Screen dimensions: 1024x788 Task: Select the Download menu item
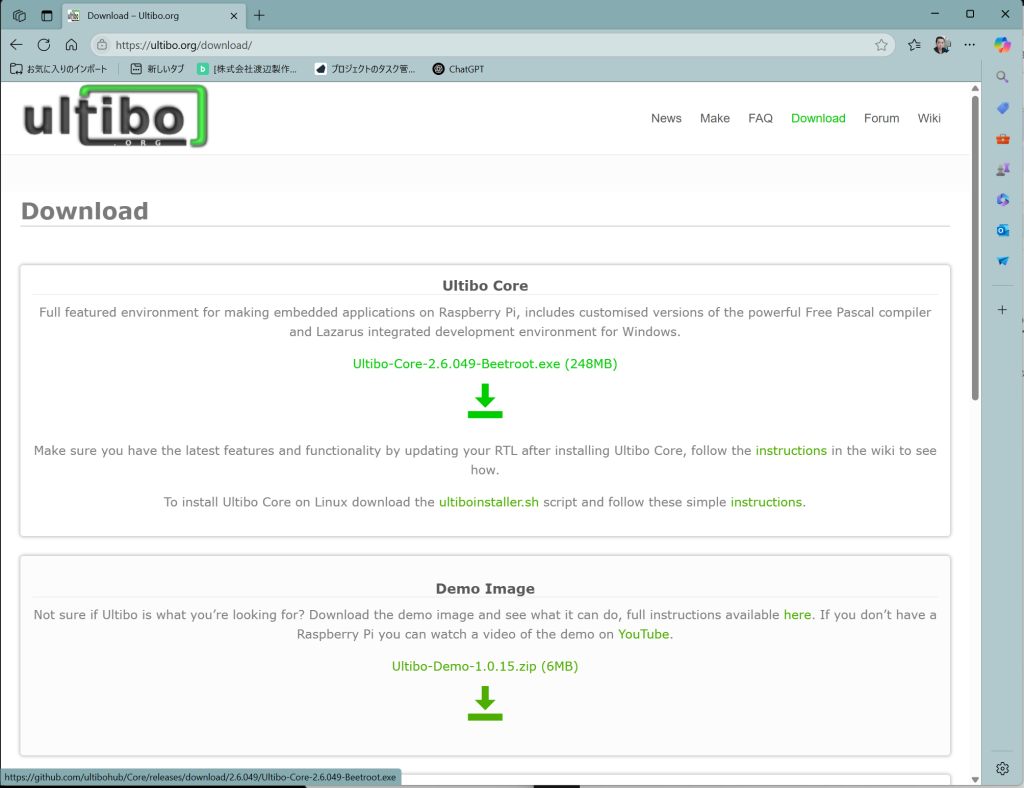(818, 118)
